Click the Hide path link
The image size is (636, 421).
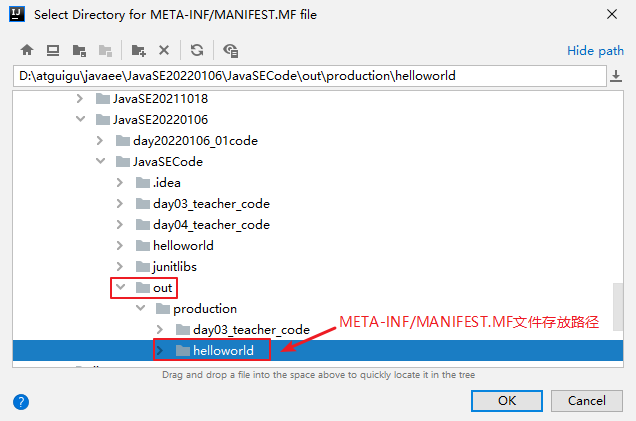point(595,51)
